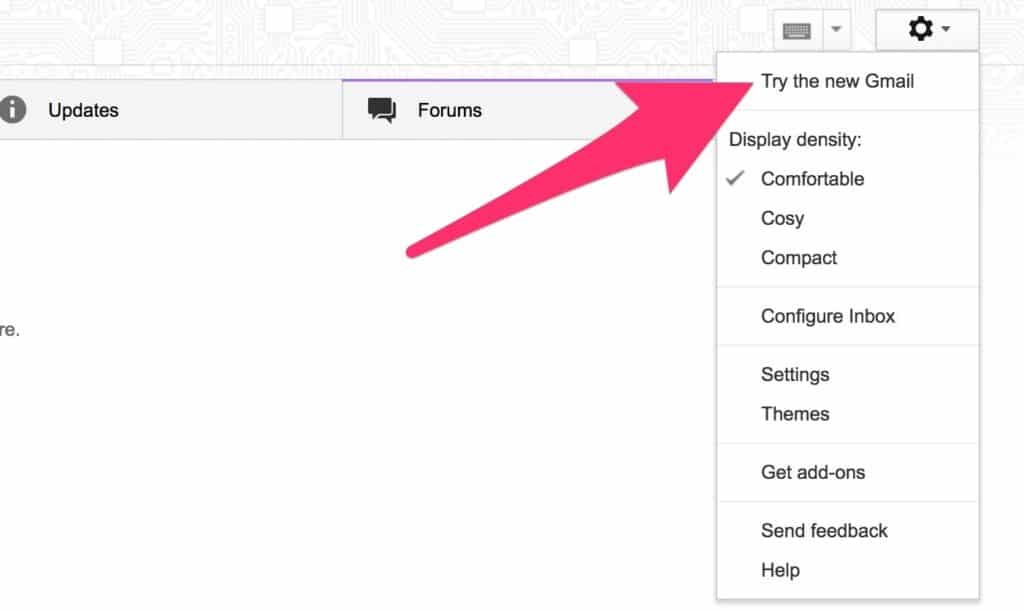Viewport: 1024px width, 611px height.
Task: Click the info icon on the Updates tab
Action: click(12, 110)
